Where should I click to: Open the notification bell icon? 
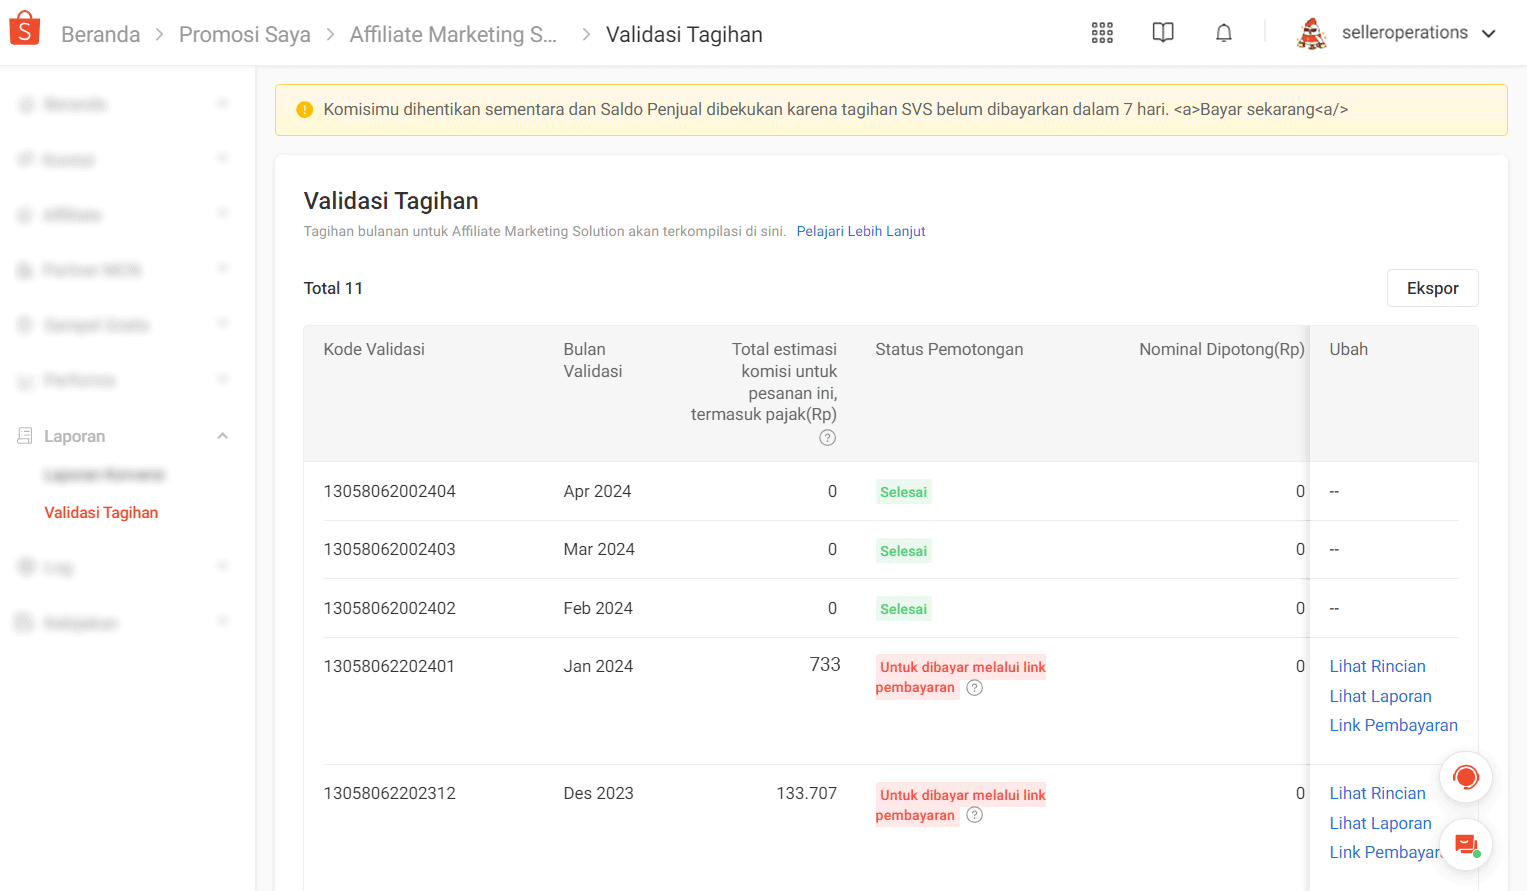1223,32
